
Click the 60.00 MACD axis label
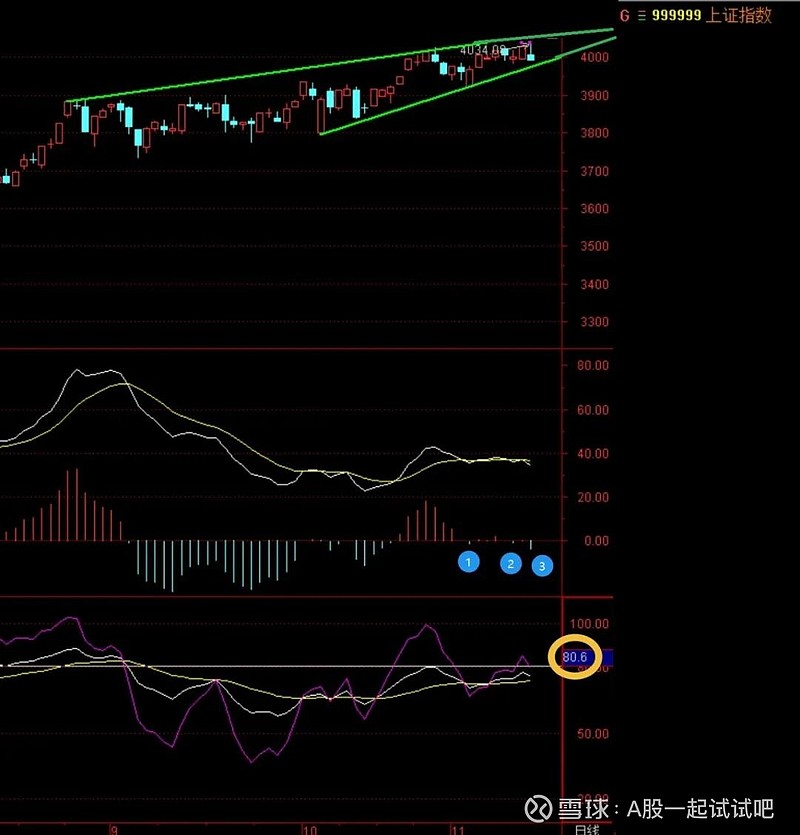pos(592,410)
